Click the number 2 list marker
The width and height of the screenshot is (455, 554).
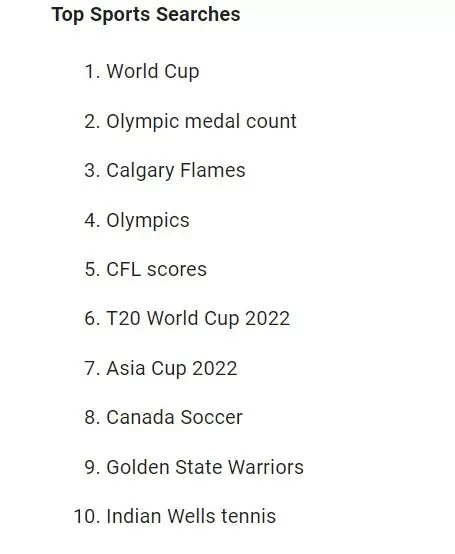pyautogui.click(x=93, y=121)
